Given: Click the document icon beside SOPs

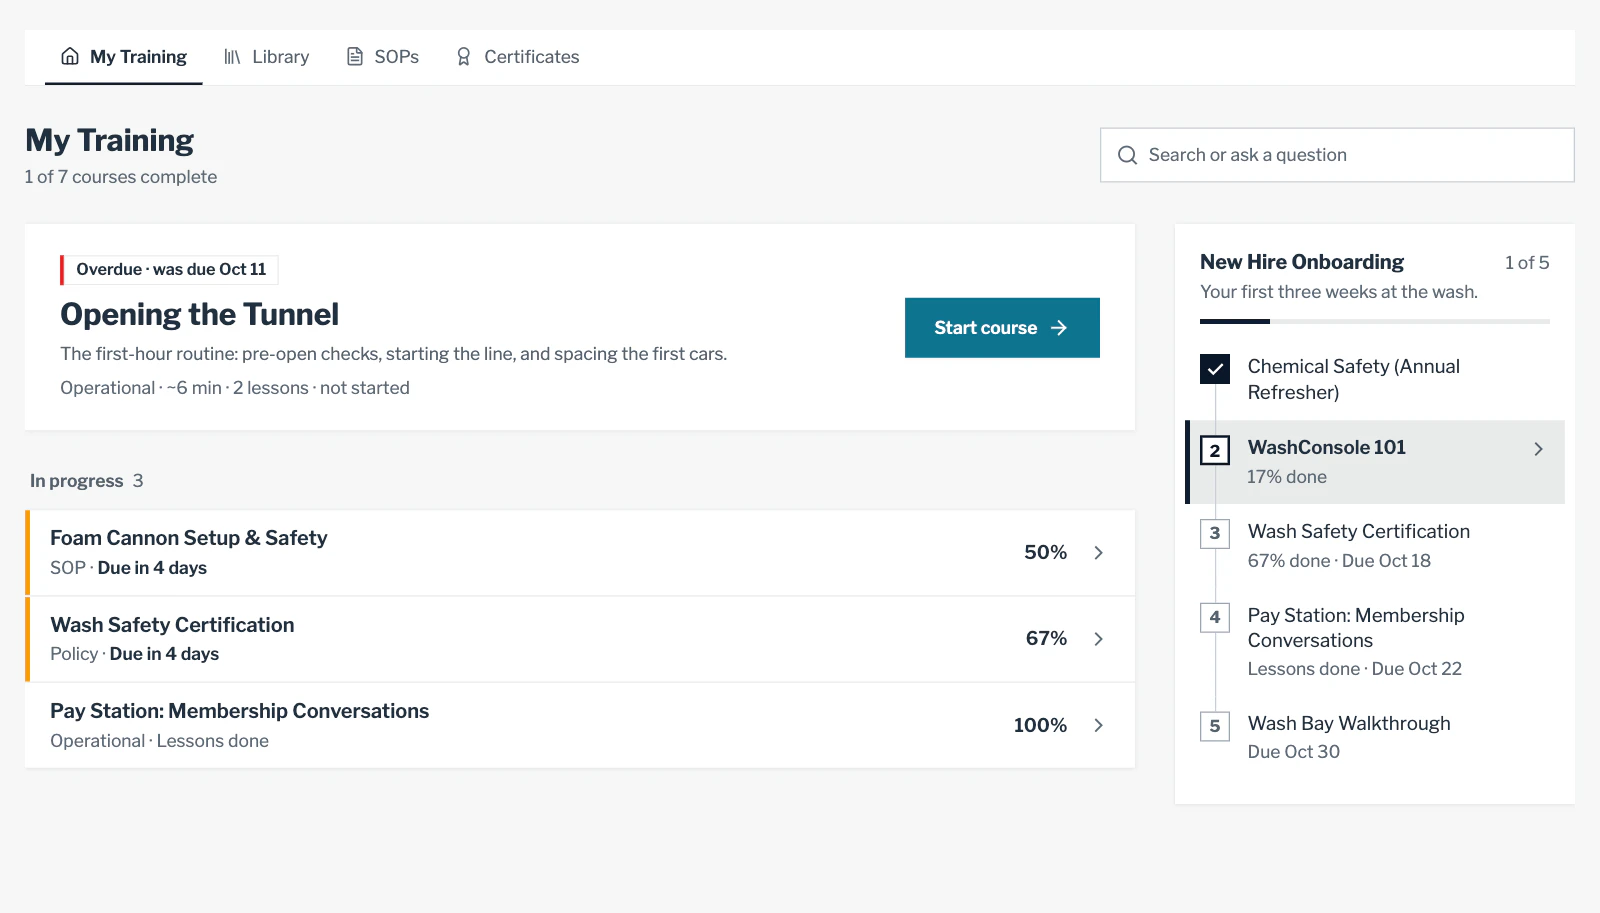Looking at the screenshot, I should (355, 56).
